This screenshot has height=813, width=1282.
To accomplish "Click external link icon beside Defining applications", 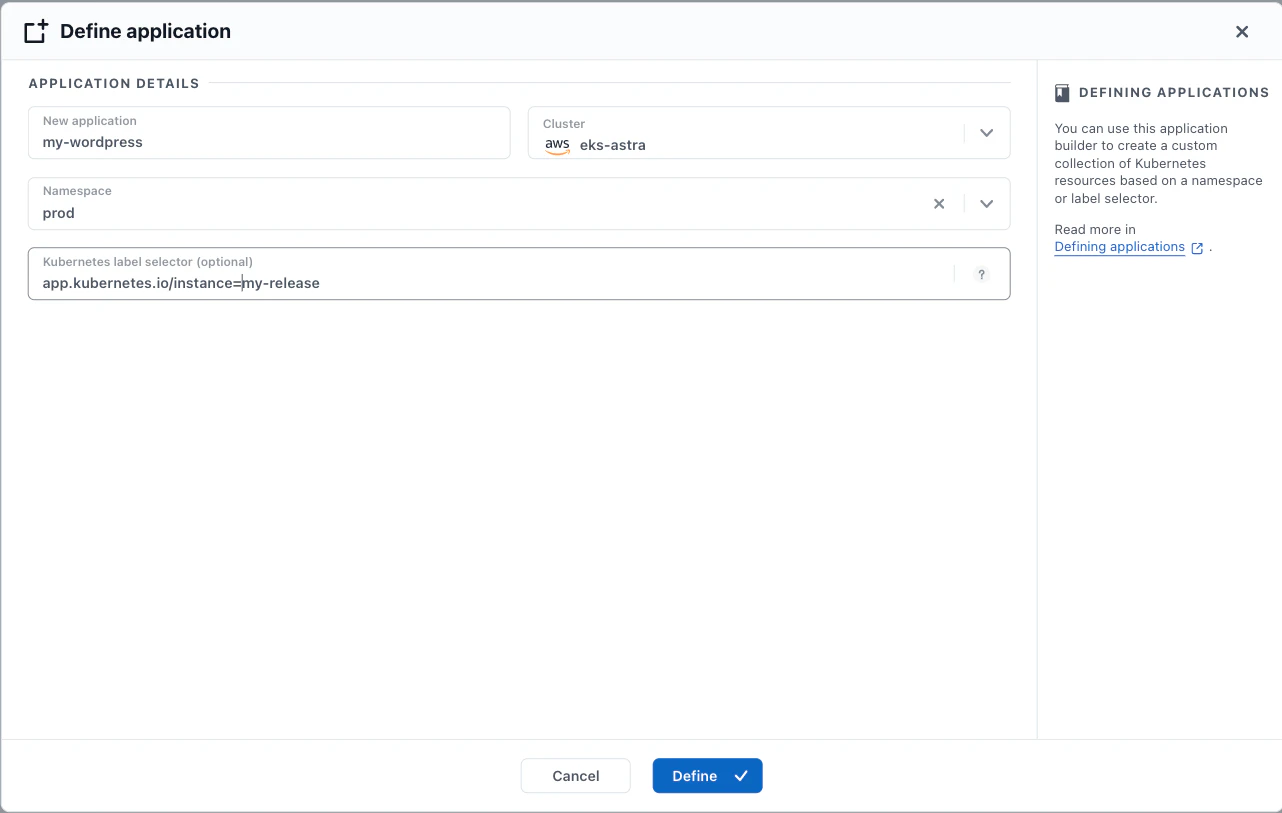I will click(x=1197, y=248).
